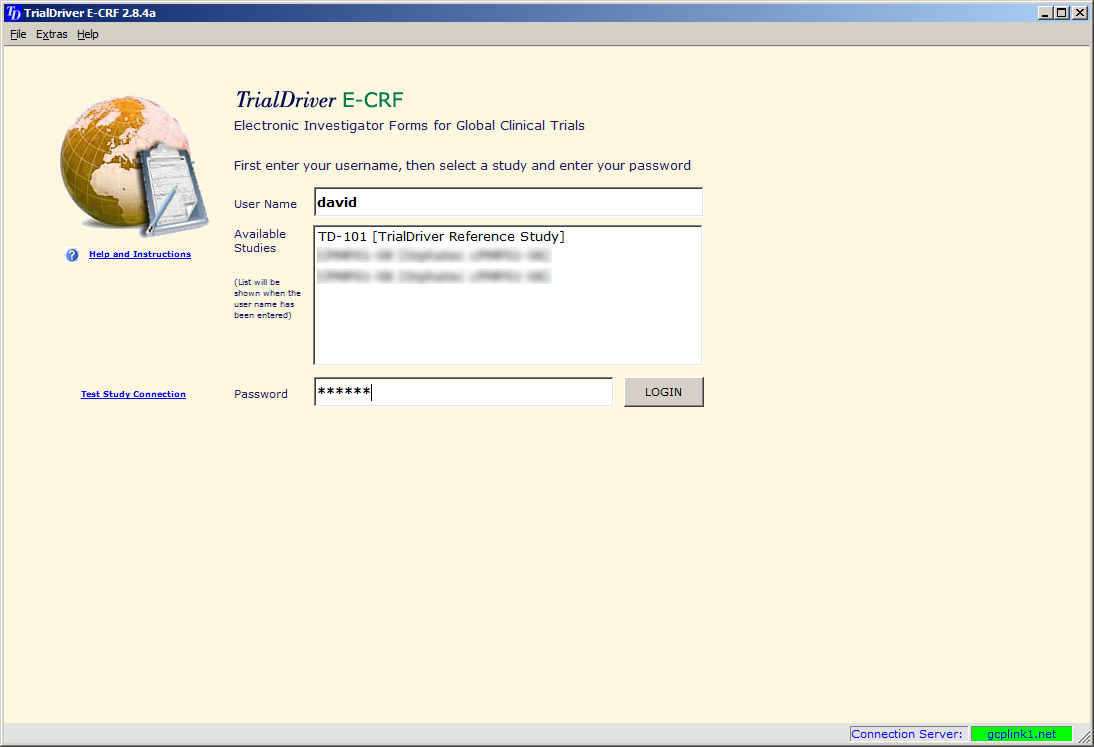
Task: Click the window resize grip corner
Action: tap(1084, 737)
